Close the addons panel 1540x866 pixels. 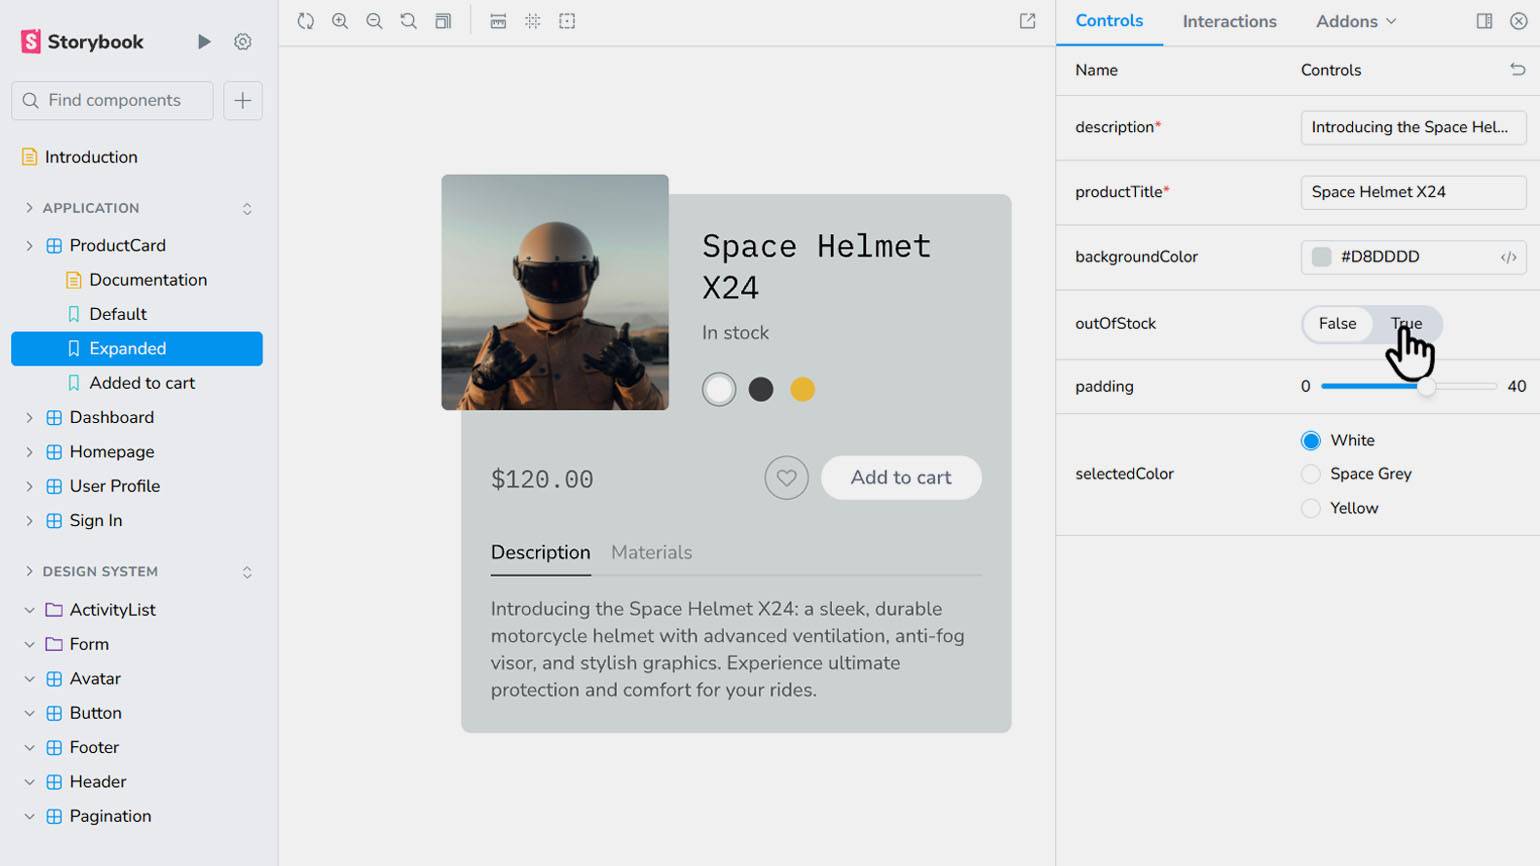(x=1518, y=21)
